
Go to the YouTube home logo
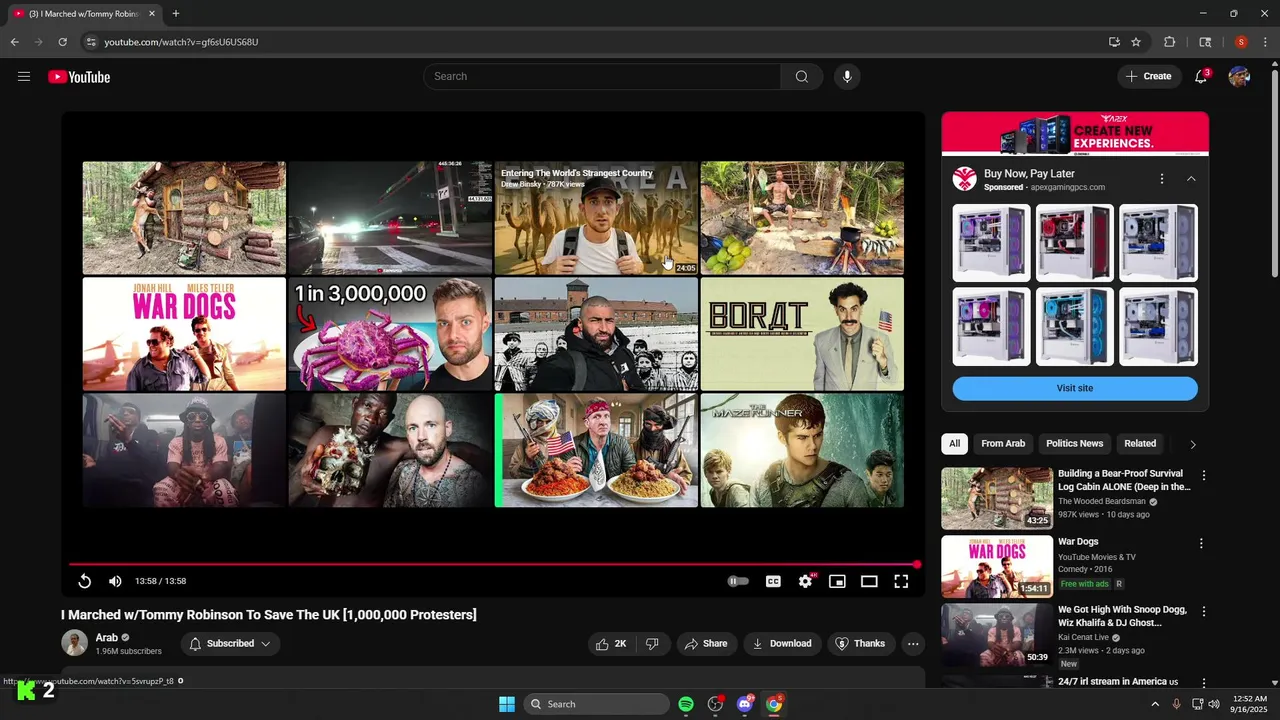(79, 77)
